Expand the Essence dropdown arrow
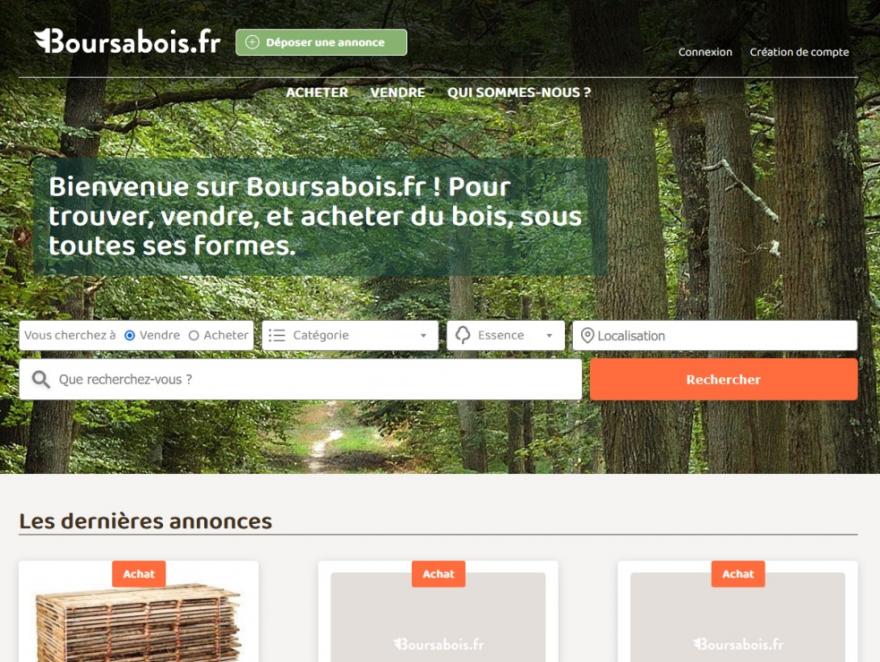The width and height of the screenshot is (880, 662). [549, 335]
